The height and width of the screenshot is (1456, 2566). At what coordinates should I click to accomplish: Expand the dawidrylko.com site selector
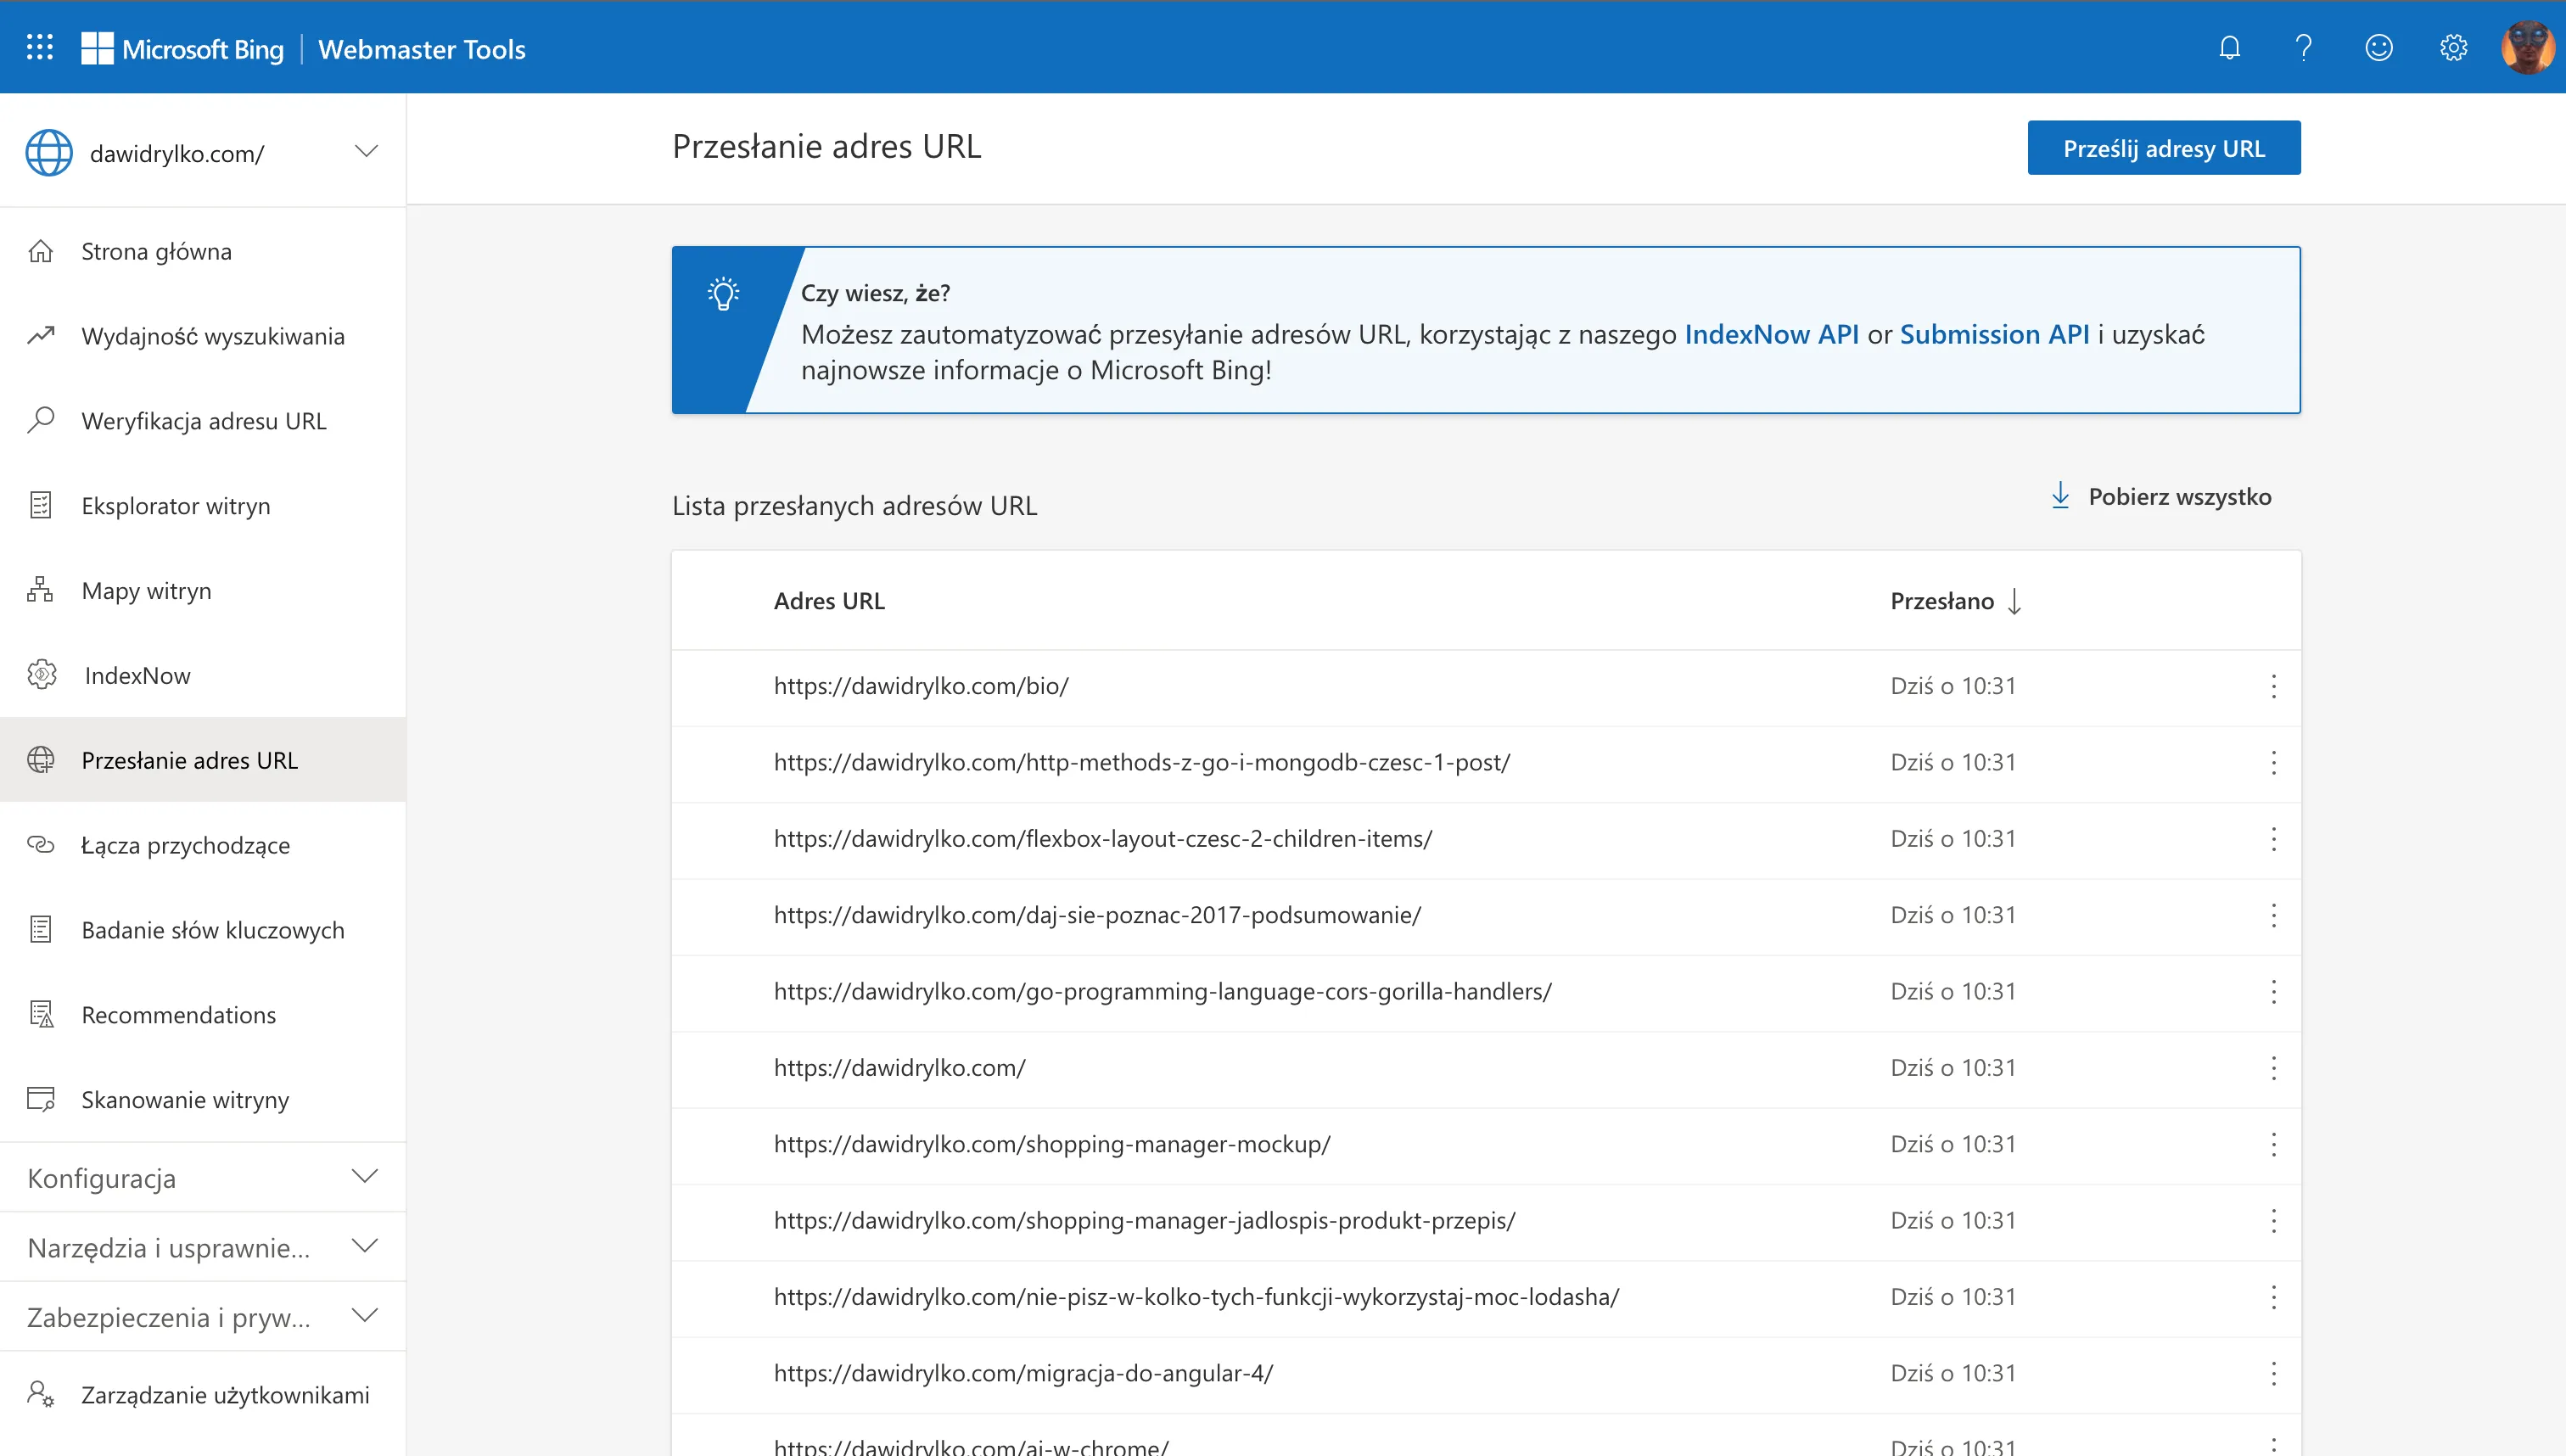pyautogui.click(x=366, y=152)
